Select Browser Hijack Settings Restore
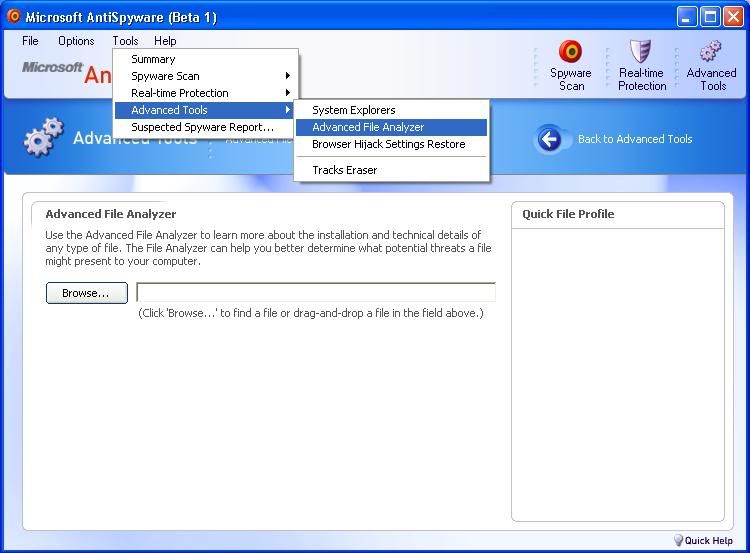The height and width of the screenshot is (553, 750). click(x=391, y=144)
